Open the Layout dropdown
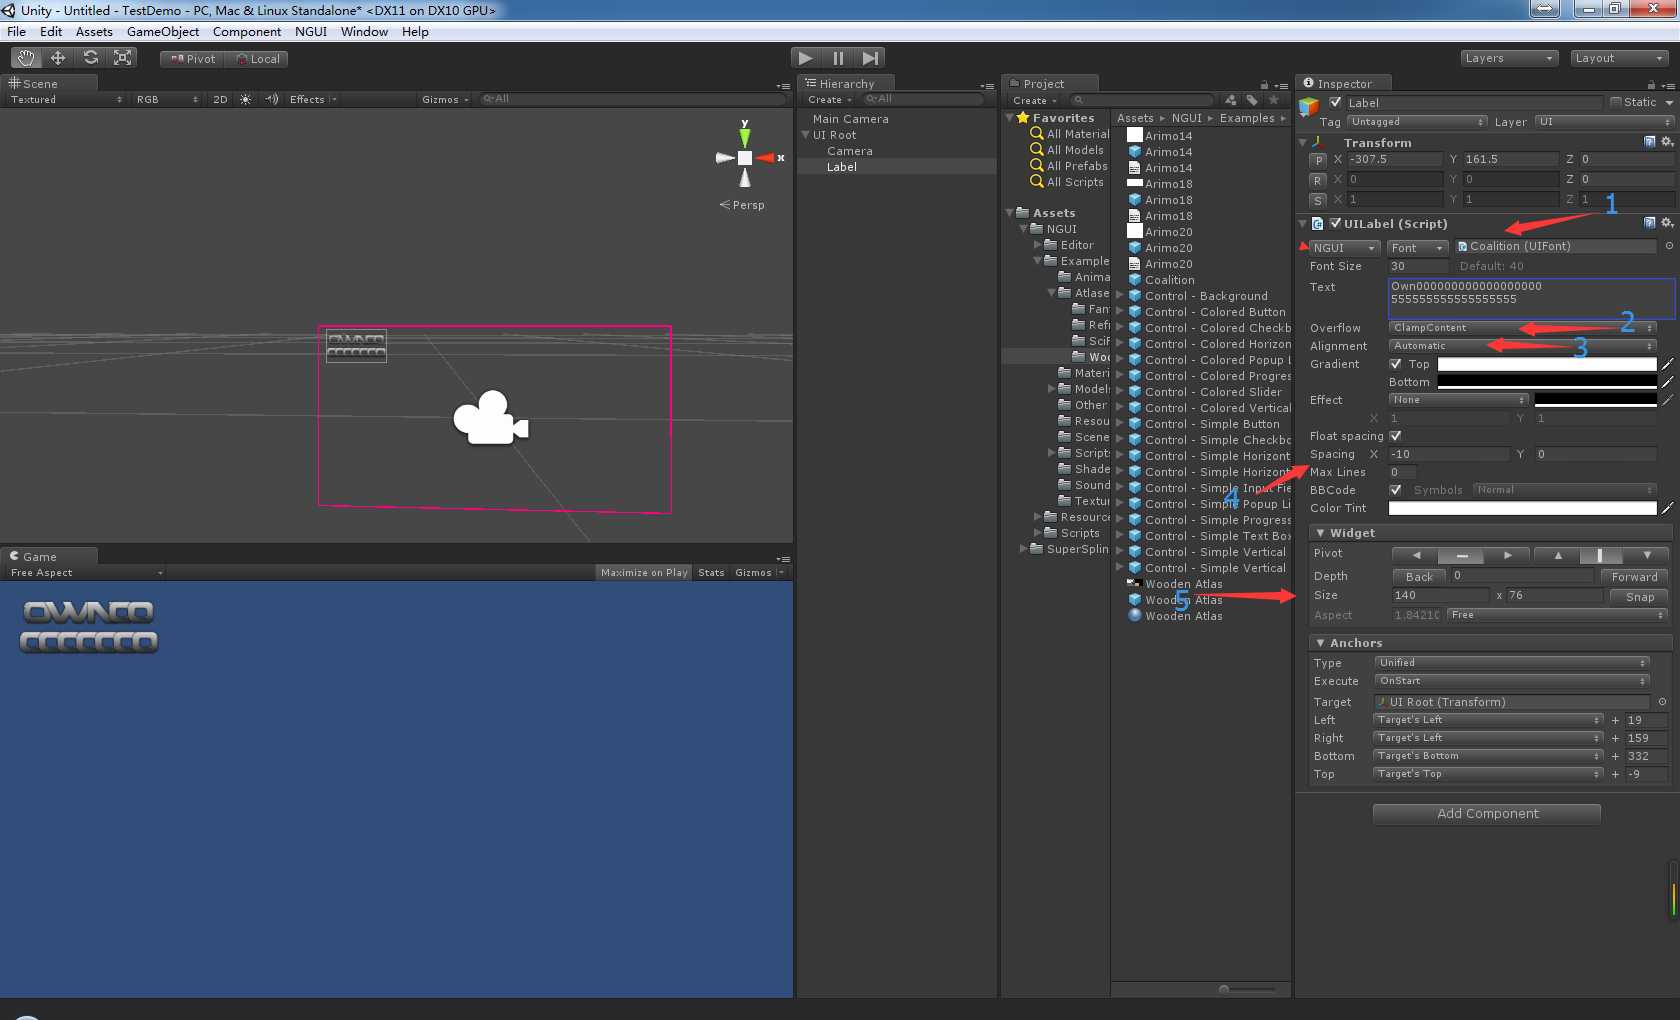The height and width of the screenshot is (1020, 1680). (x=1619, y=58)
